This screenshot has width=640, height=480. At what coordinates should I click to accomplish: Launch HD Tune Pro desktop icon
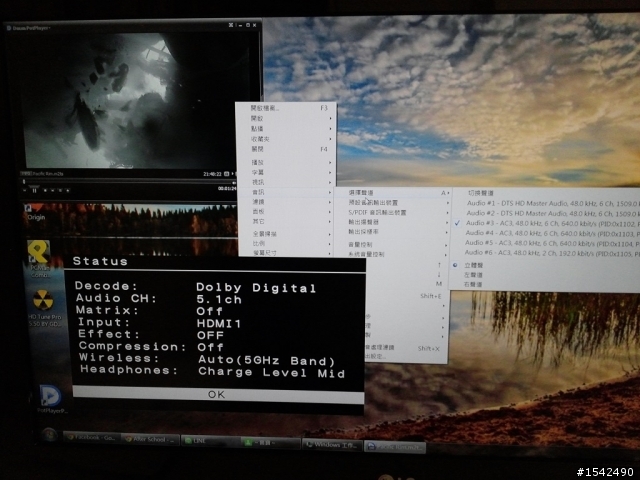point(44,308)
